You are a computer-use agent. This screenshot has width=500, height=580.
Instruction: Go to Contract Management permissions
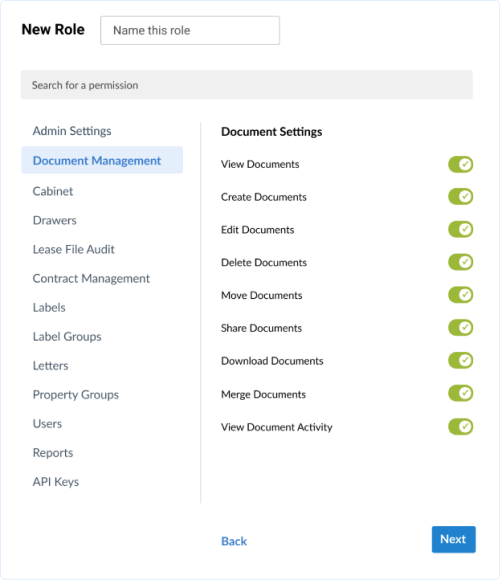[x=91, y=279]
